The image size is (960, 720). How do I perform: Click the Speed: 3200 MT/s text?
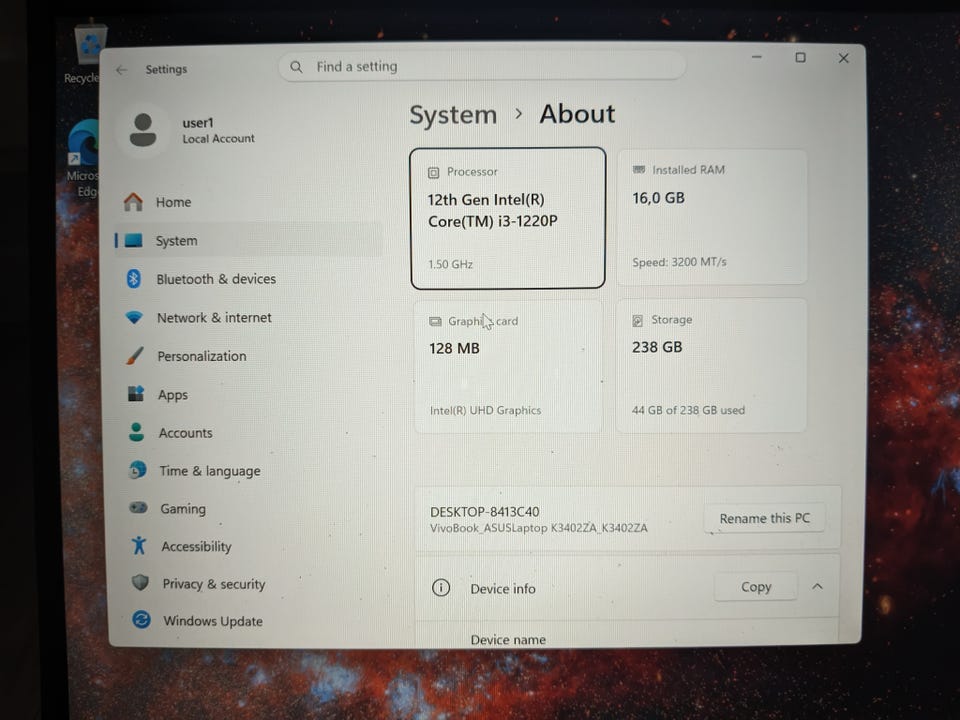[679, 262]
